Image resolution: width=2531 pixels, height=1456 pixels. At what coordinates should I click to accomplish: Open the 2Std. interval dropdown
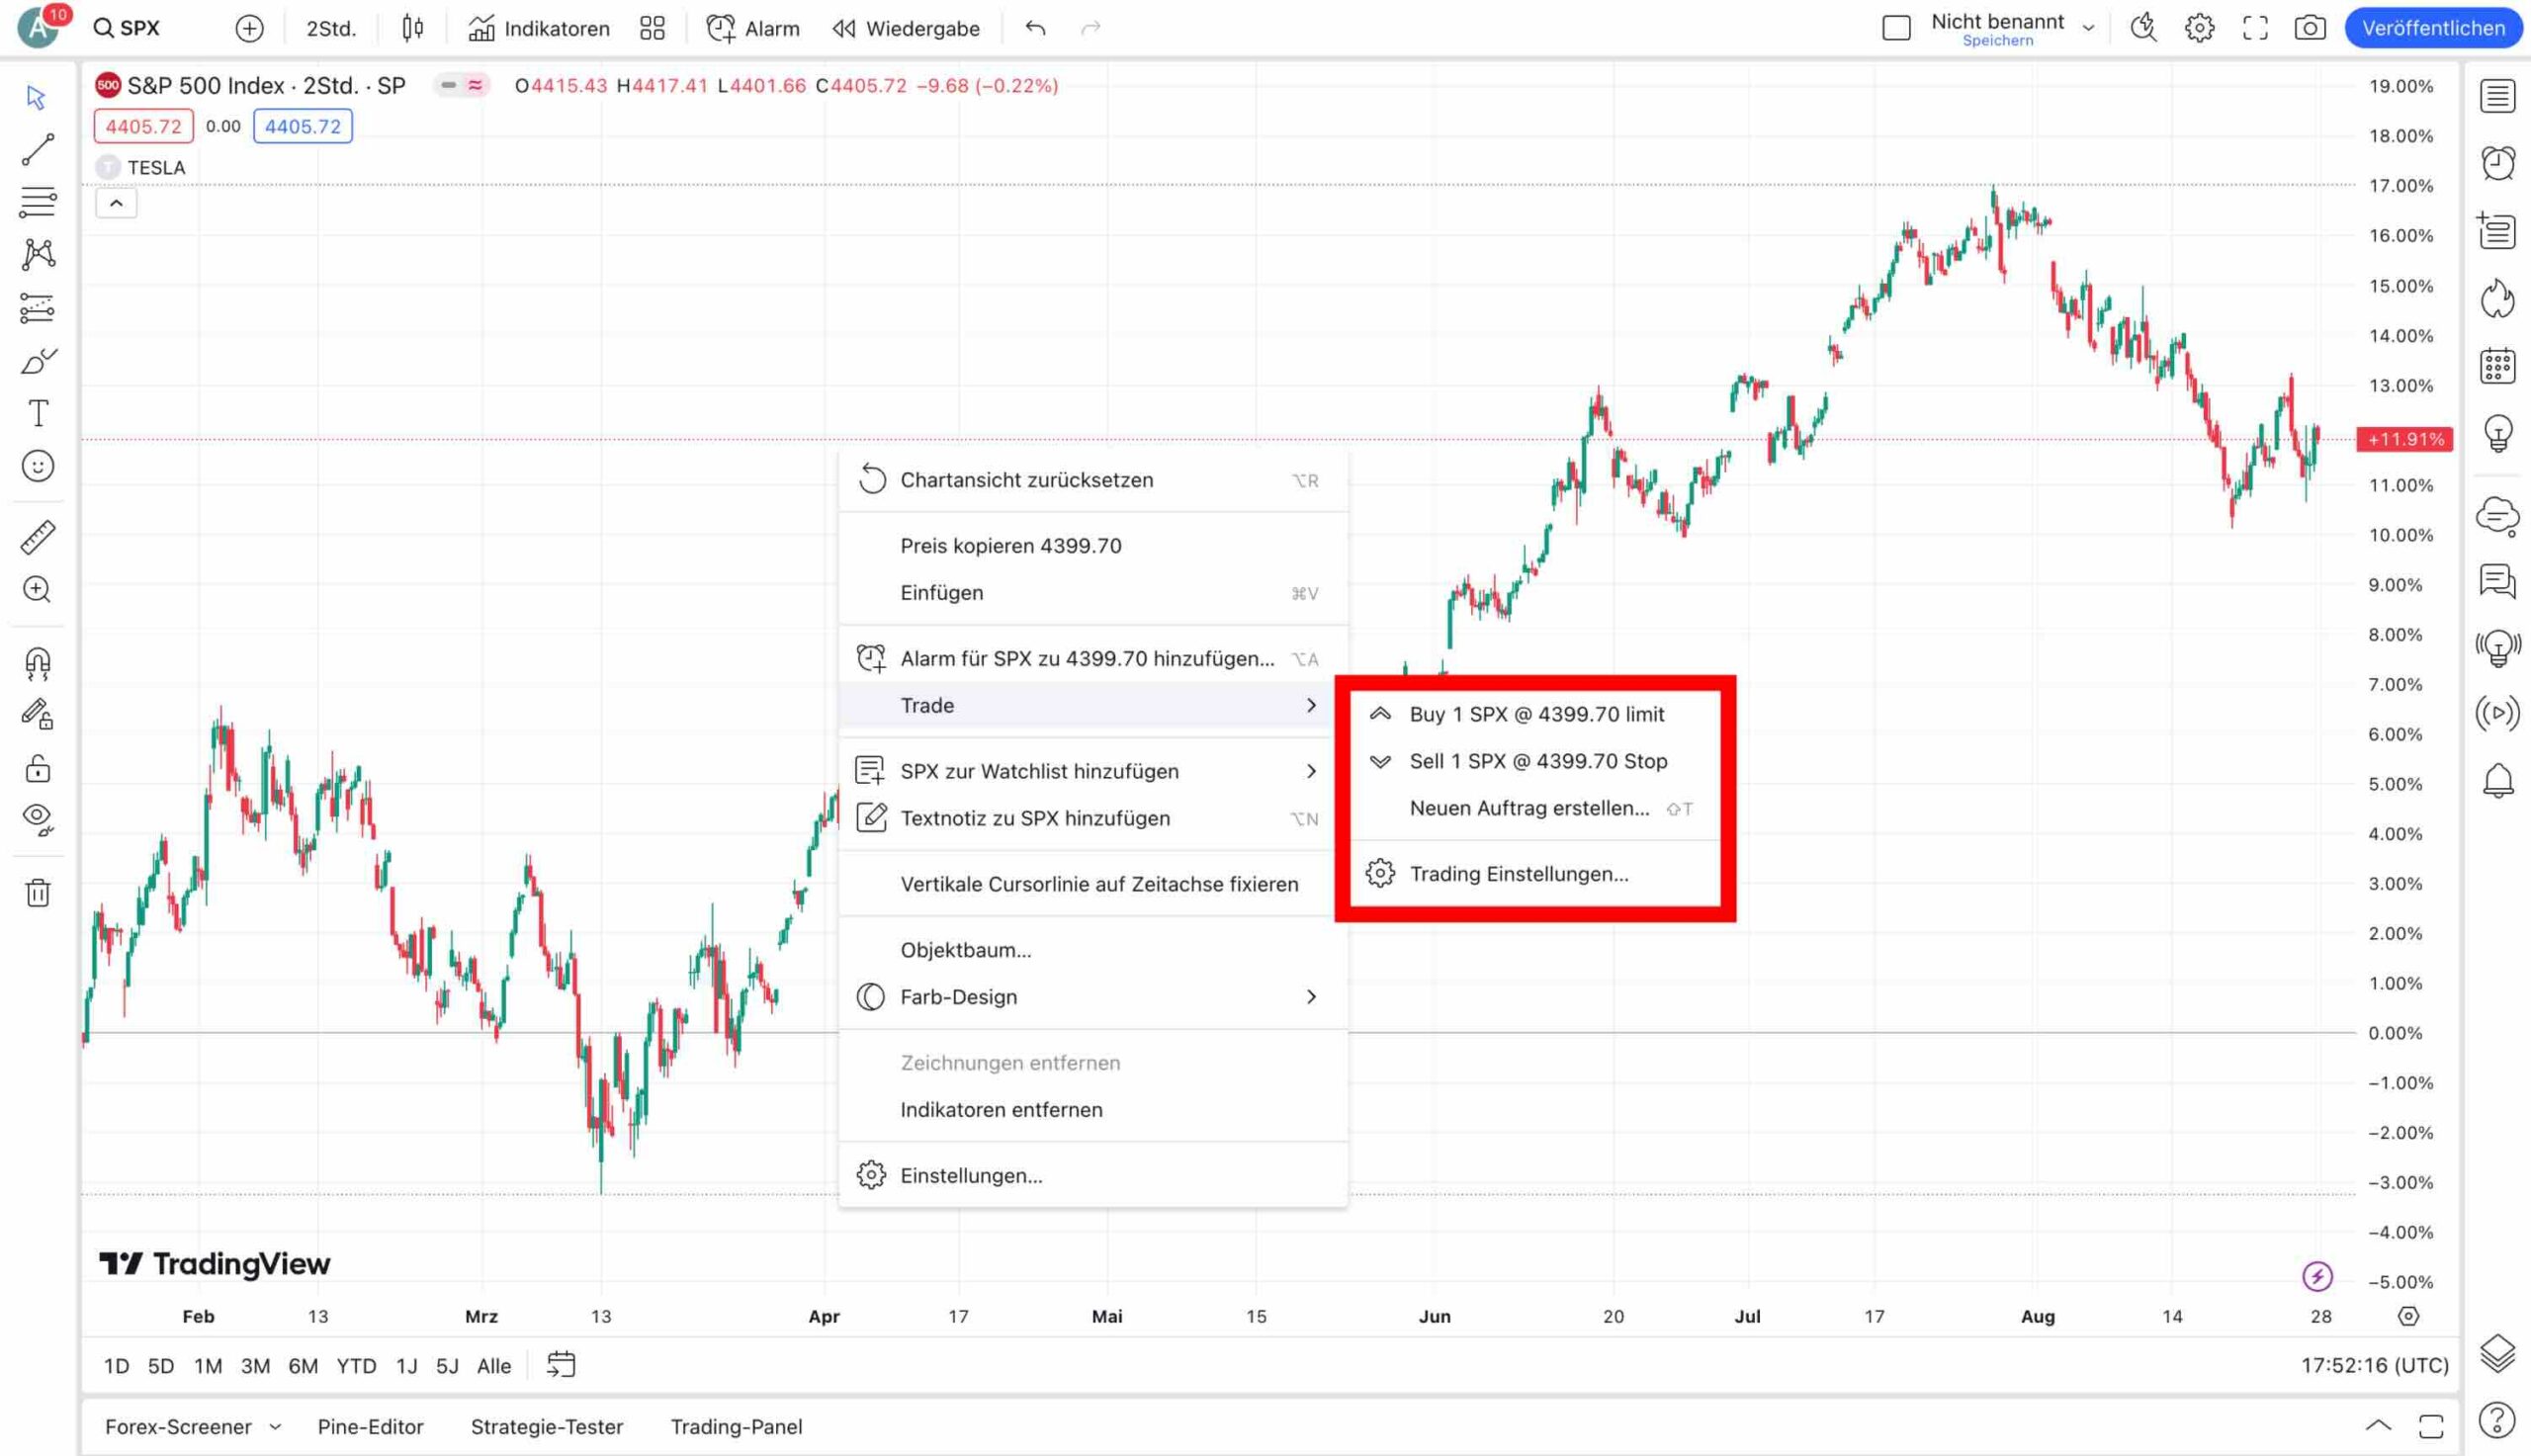(x=331, y=28)
